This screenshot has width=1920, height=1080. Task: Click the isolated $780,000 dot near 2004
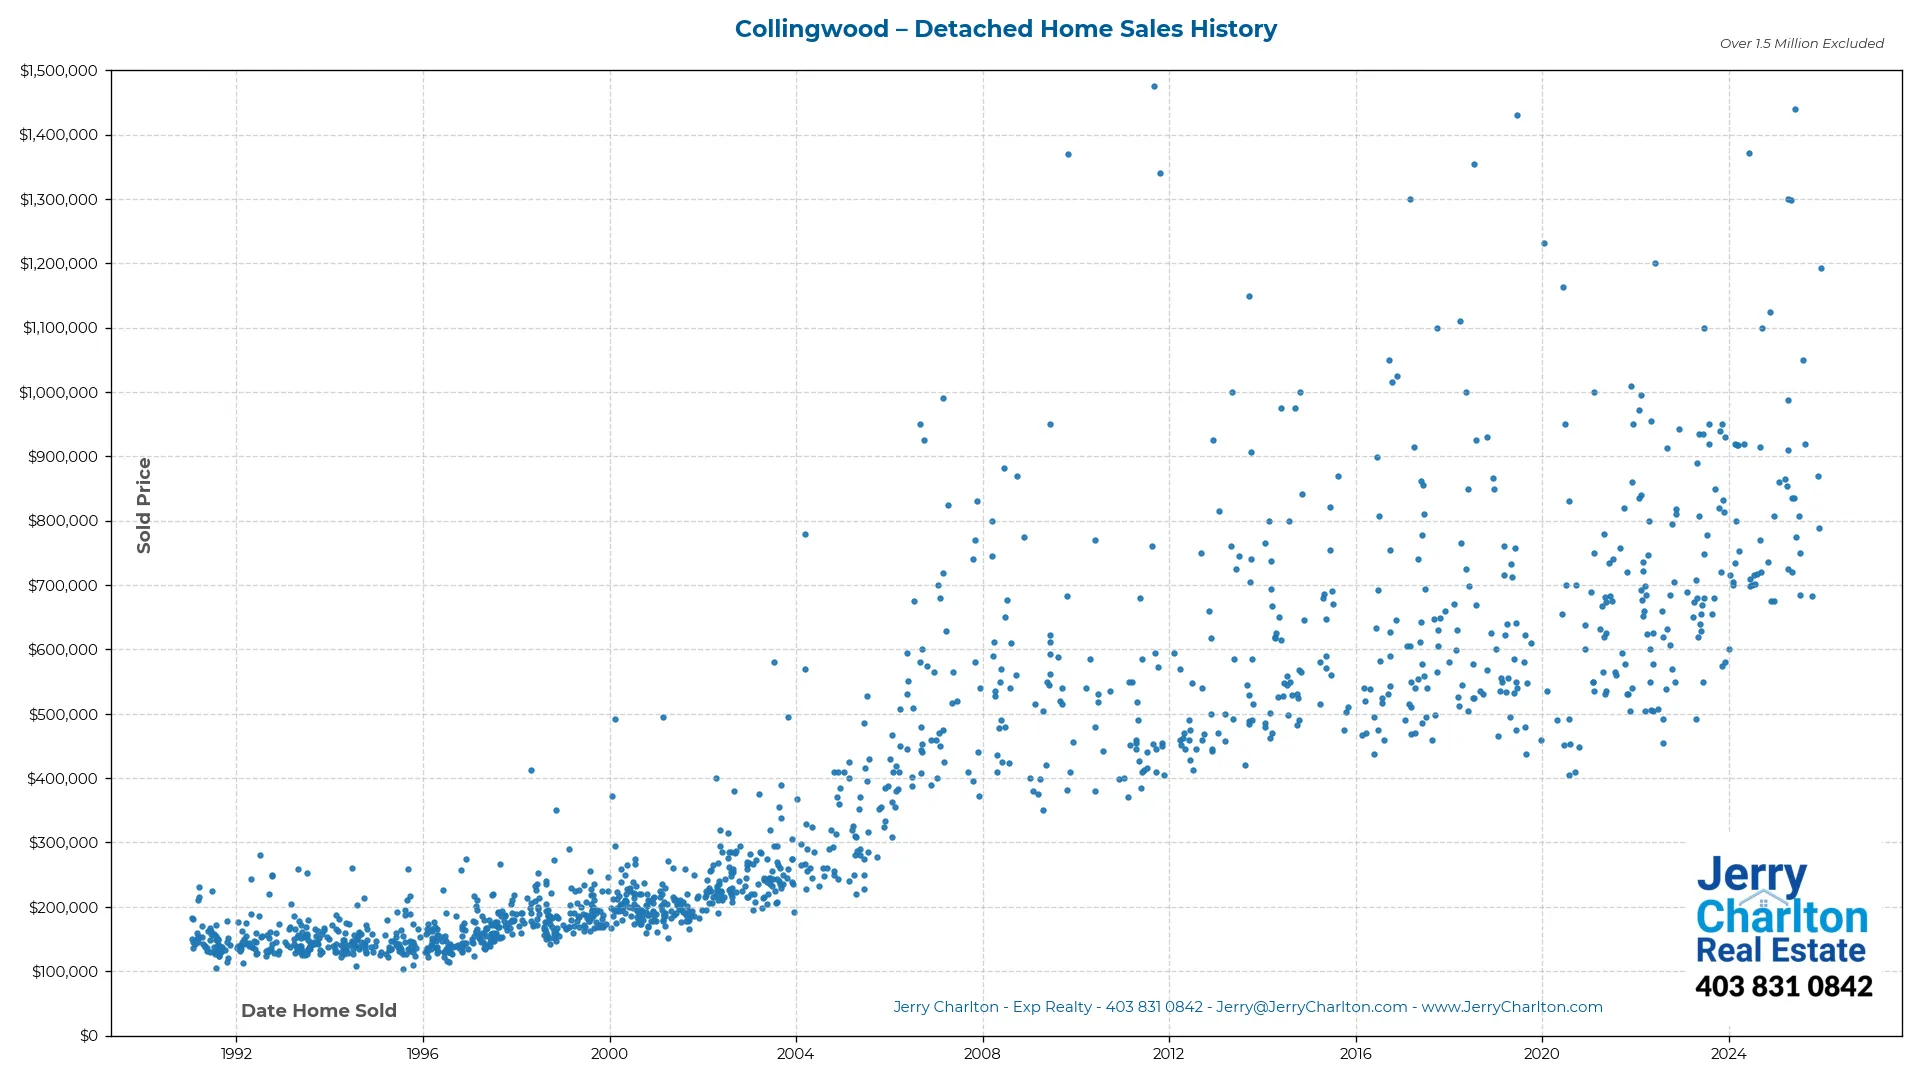point(805,535)
